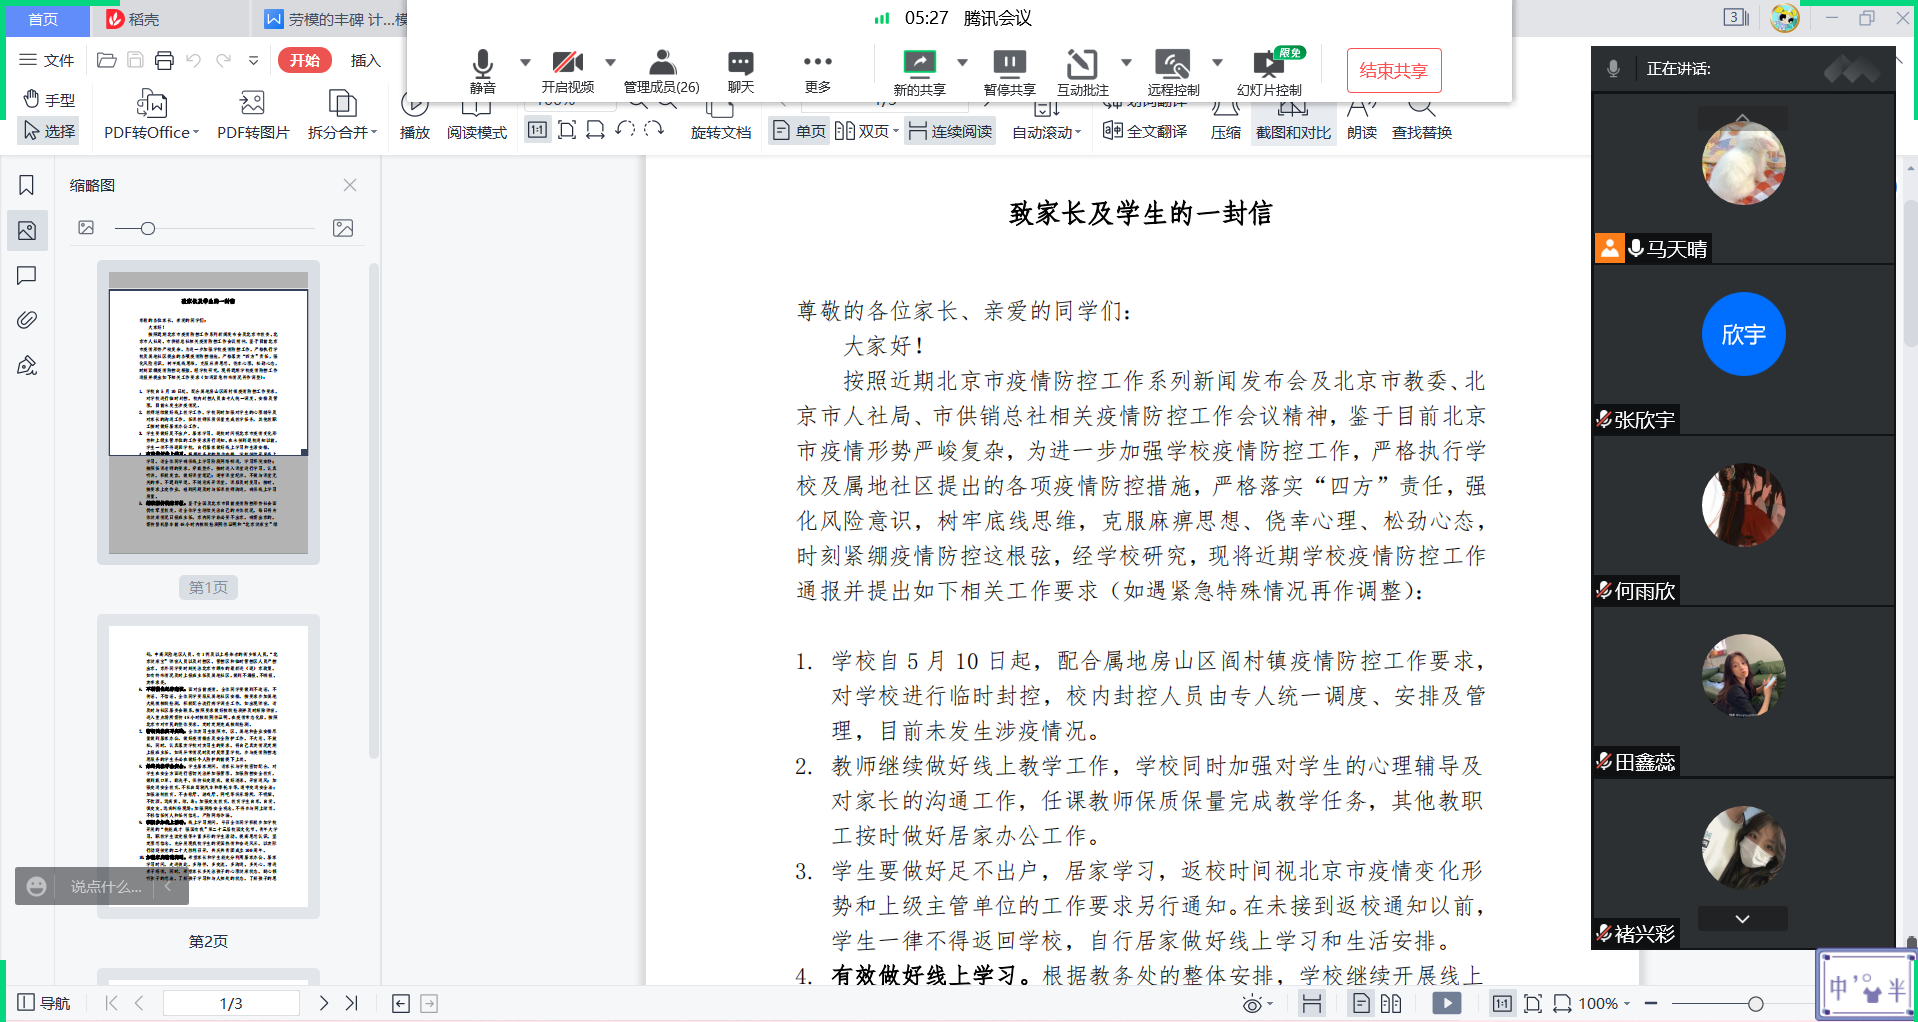Open the remote control (远程控制) tool

tap(1172, 69)
